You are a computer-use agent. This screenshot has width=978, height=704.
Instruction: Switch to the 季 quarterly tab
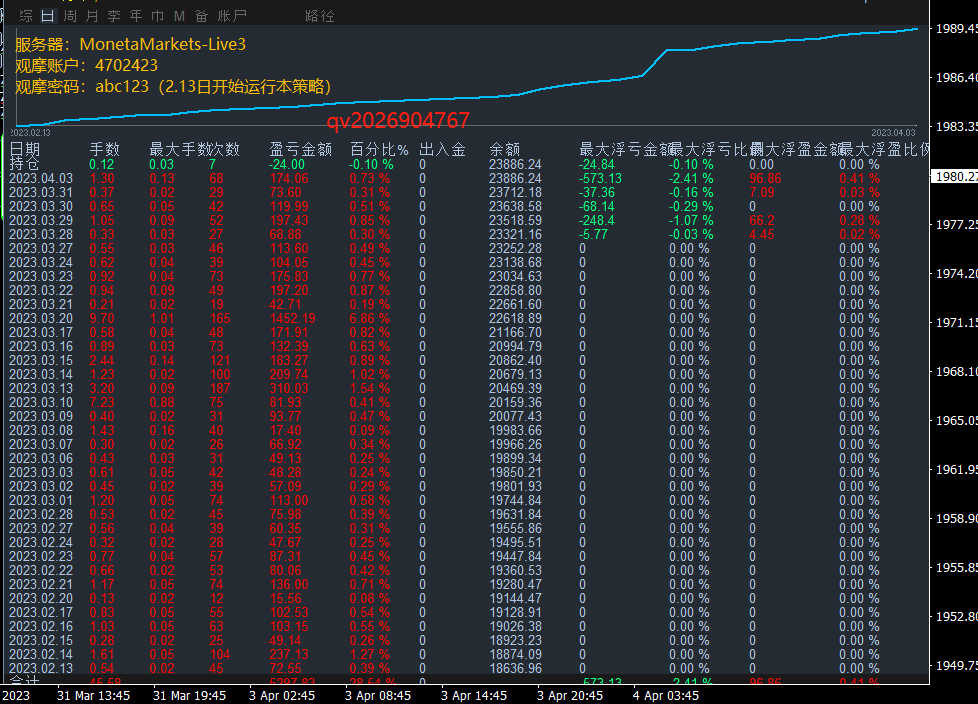tap(114, 16)
